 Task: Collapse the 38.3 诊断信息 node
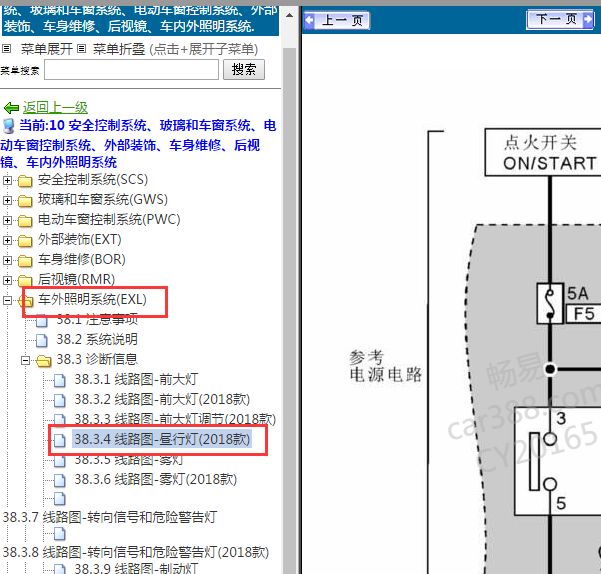(25, 360)
